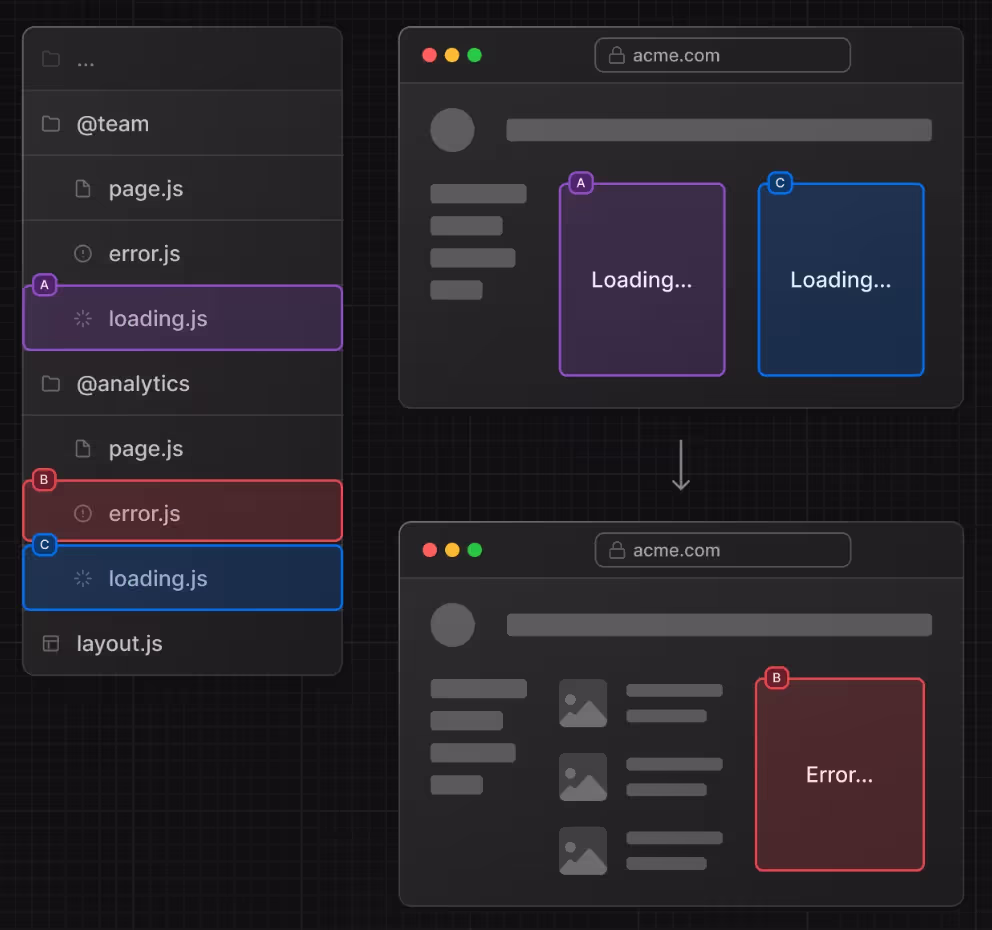
Task: Click the B badge on the red Error panel
Action: coord(776,678)
